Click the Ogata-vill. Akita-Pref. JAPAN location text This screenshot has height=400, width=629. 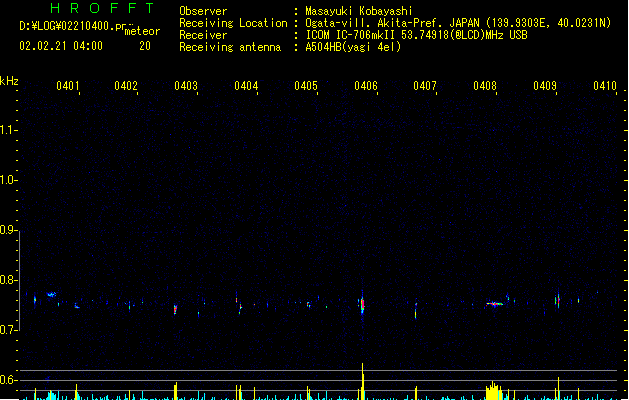(x=392, y=23)
